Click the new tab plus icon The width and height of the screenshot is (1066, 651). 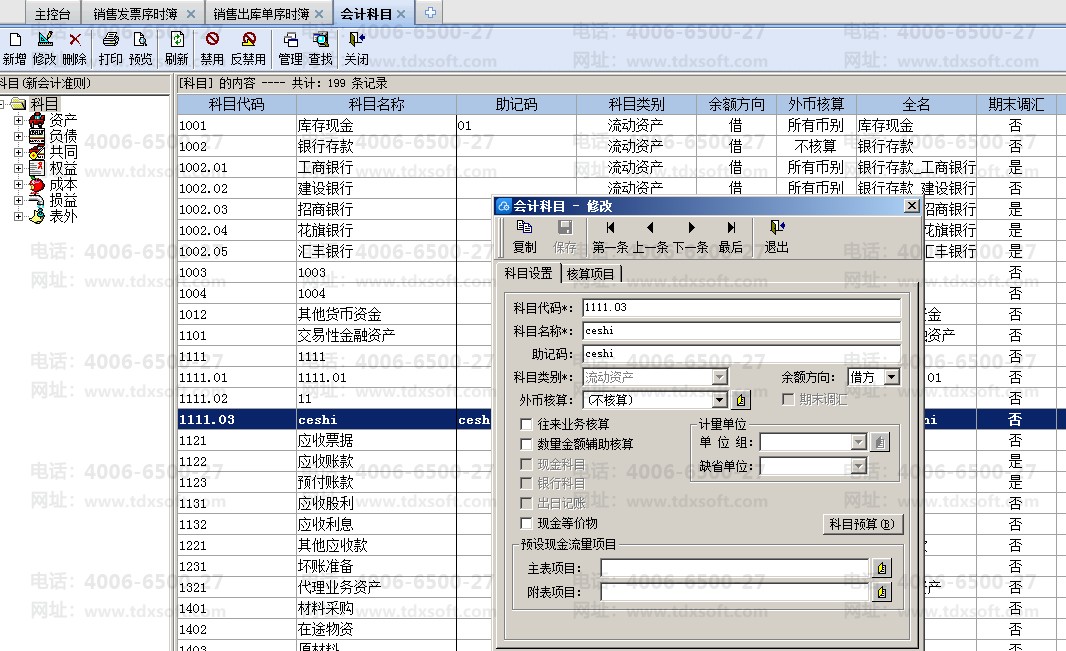430,12
